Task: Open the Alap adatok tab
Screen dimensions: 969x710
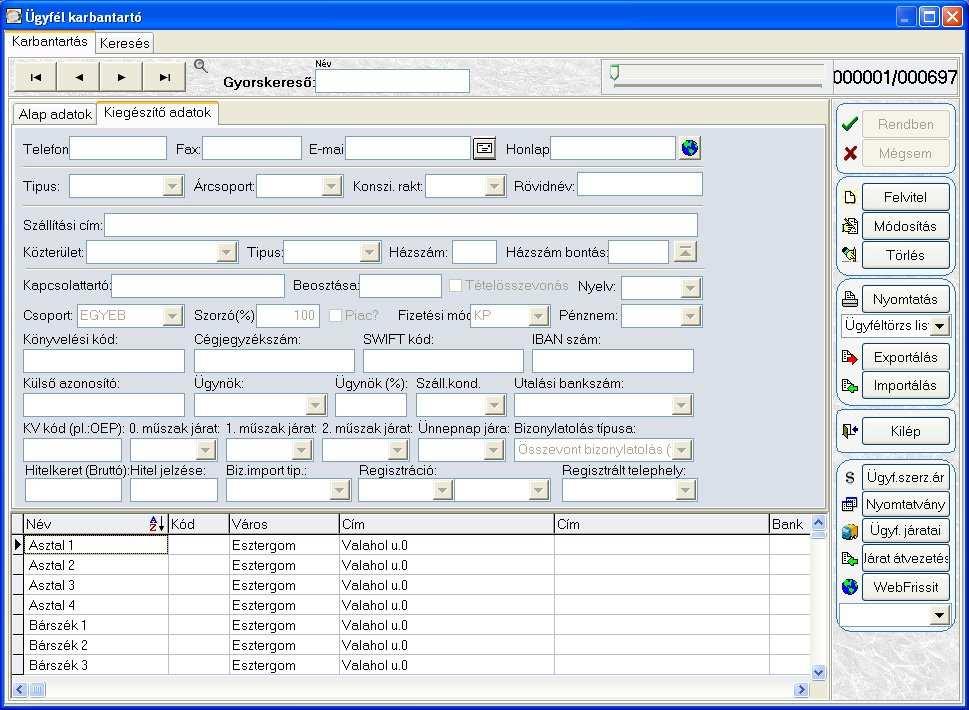Action: click(x=55, y=114)
